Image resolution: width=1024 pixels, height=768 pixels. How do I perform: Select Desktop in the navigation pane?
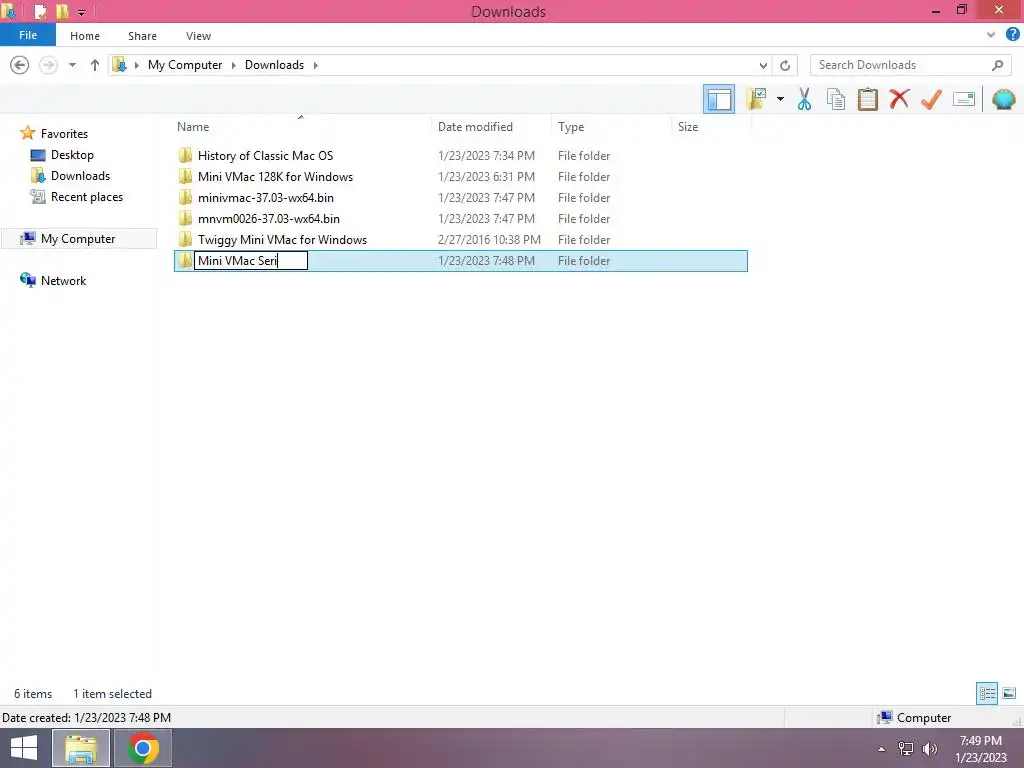(x=72, y=155)
